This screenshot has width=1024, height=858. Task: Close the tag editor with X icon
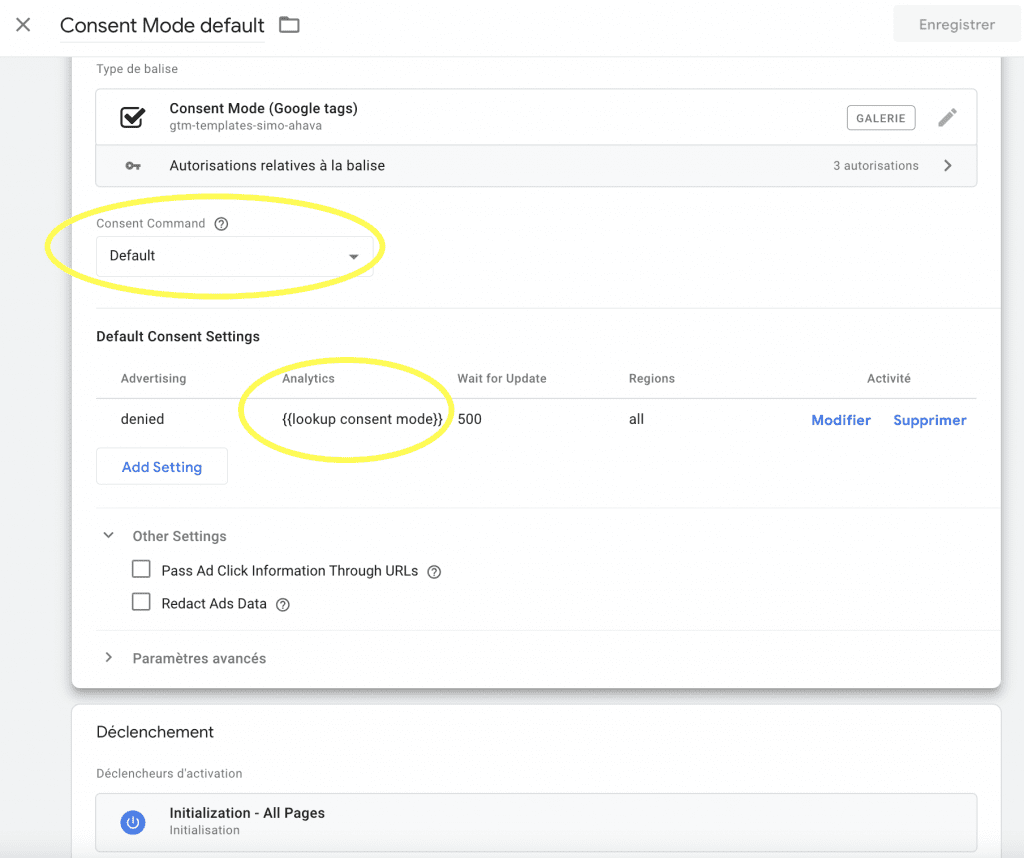(x=23, y=25)
